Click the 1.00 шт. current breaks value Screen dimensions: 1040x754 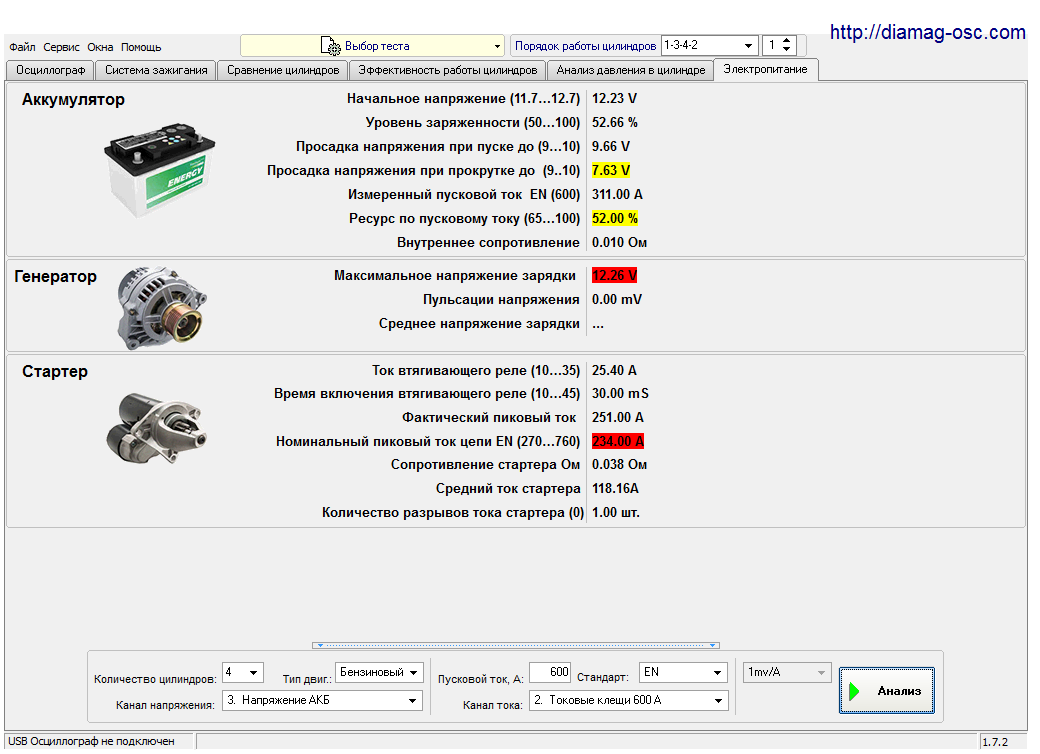pyautogui.click(x=616, y=512)
